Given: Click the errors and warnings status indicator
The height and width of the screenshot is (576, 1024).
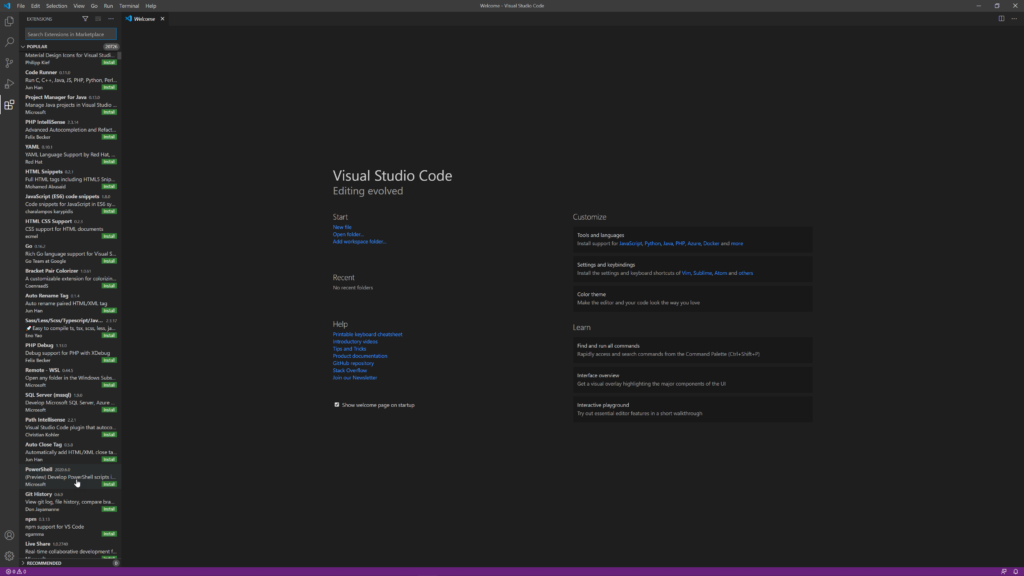Looking at the screenshot, I should pos(16,571).
